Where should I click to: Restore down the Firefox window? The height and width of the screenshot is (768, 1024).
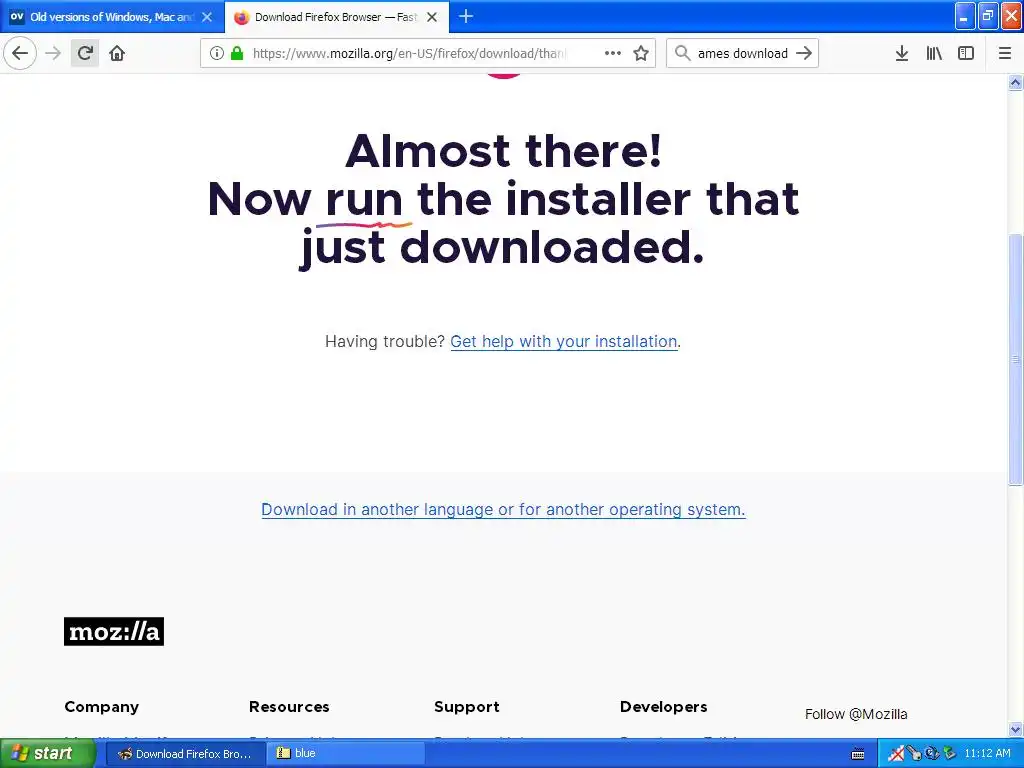pos(987,17)
